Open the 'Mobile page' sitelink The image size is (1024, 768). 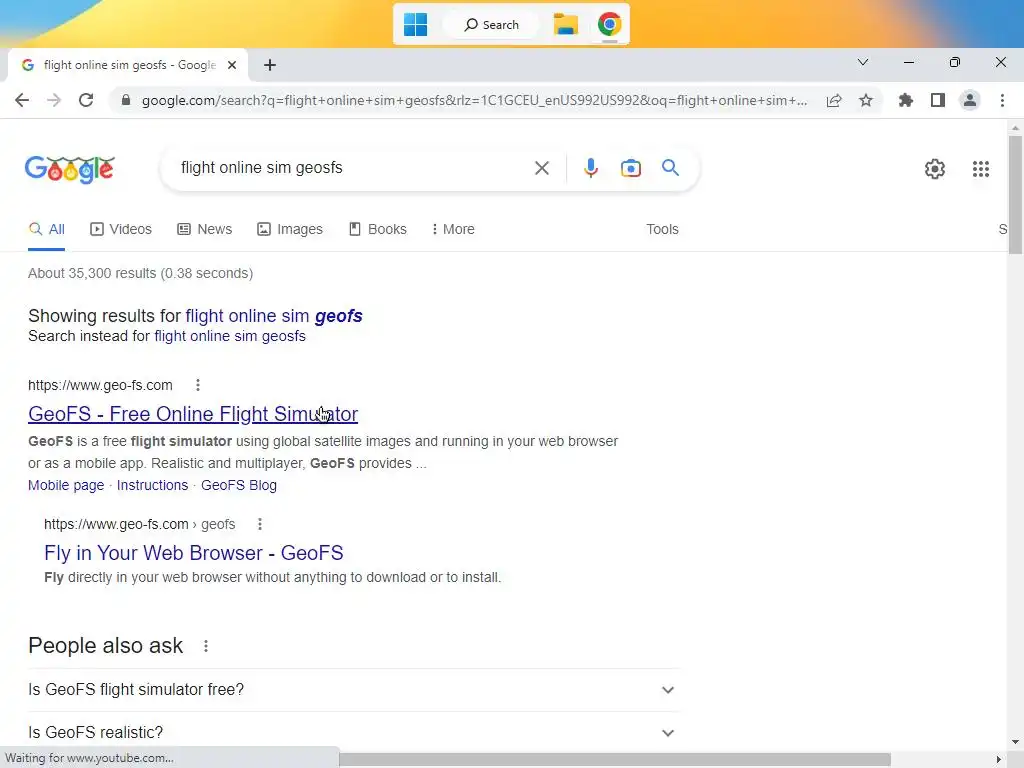66,485
